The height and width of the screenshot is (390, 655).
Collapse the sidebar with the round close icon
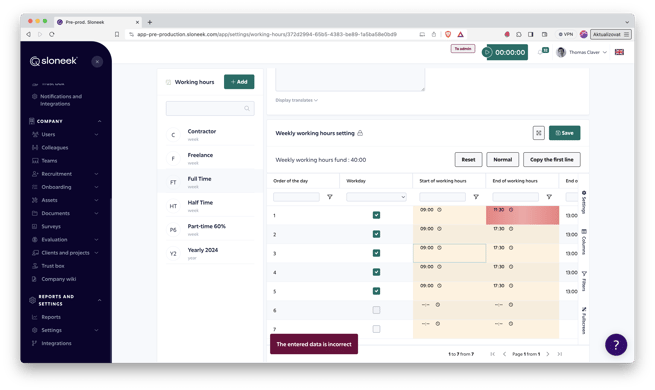coord(97,62)
